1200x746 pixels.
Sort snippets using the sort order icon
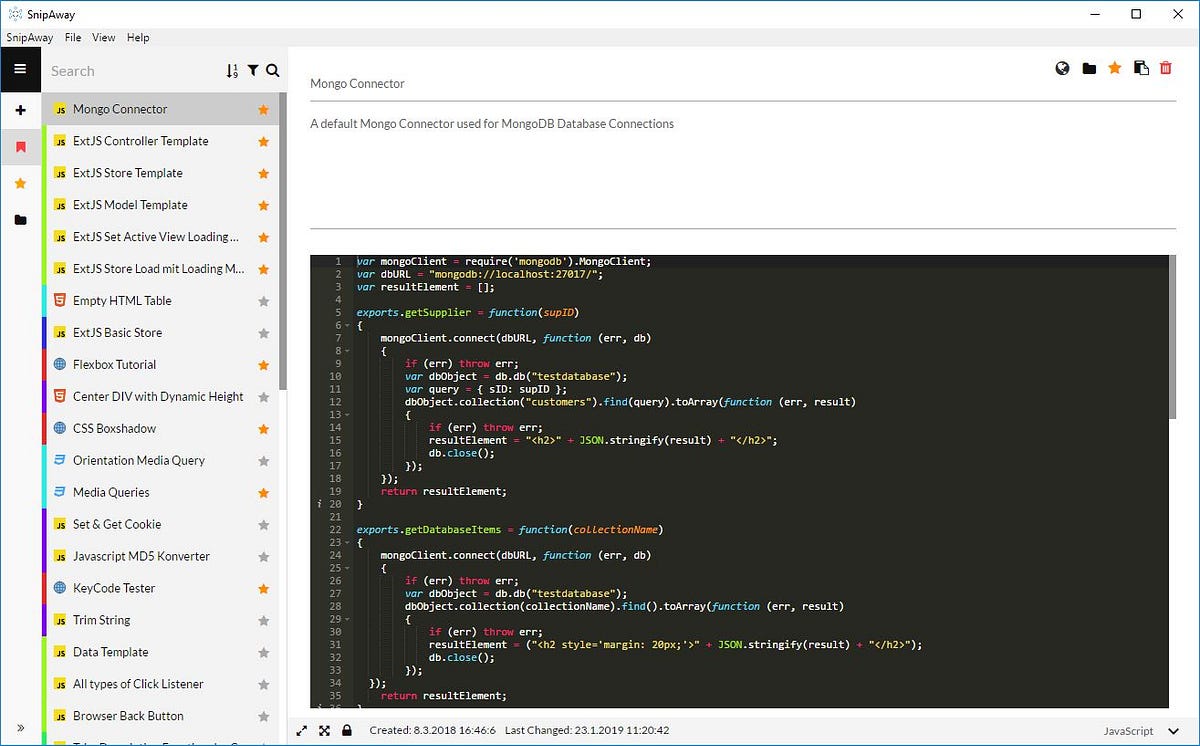(x=232, y=70)
